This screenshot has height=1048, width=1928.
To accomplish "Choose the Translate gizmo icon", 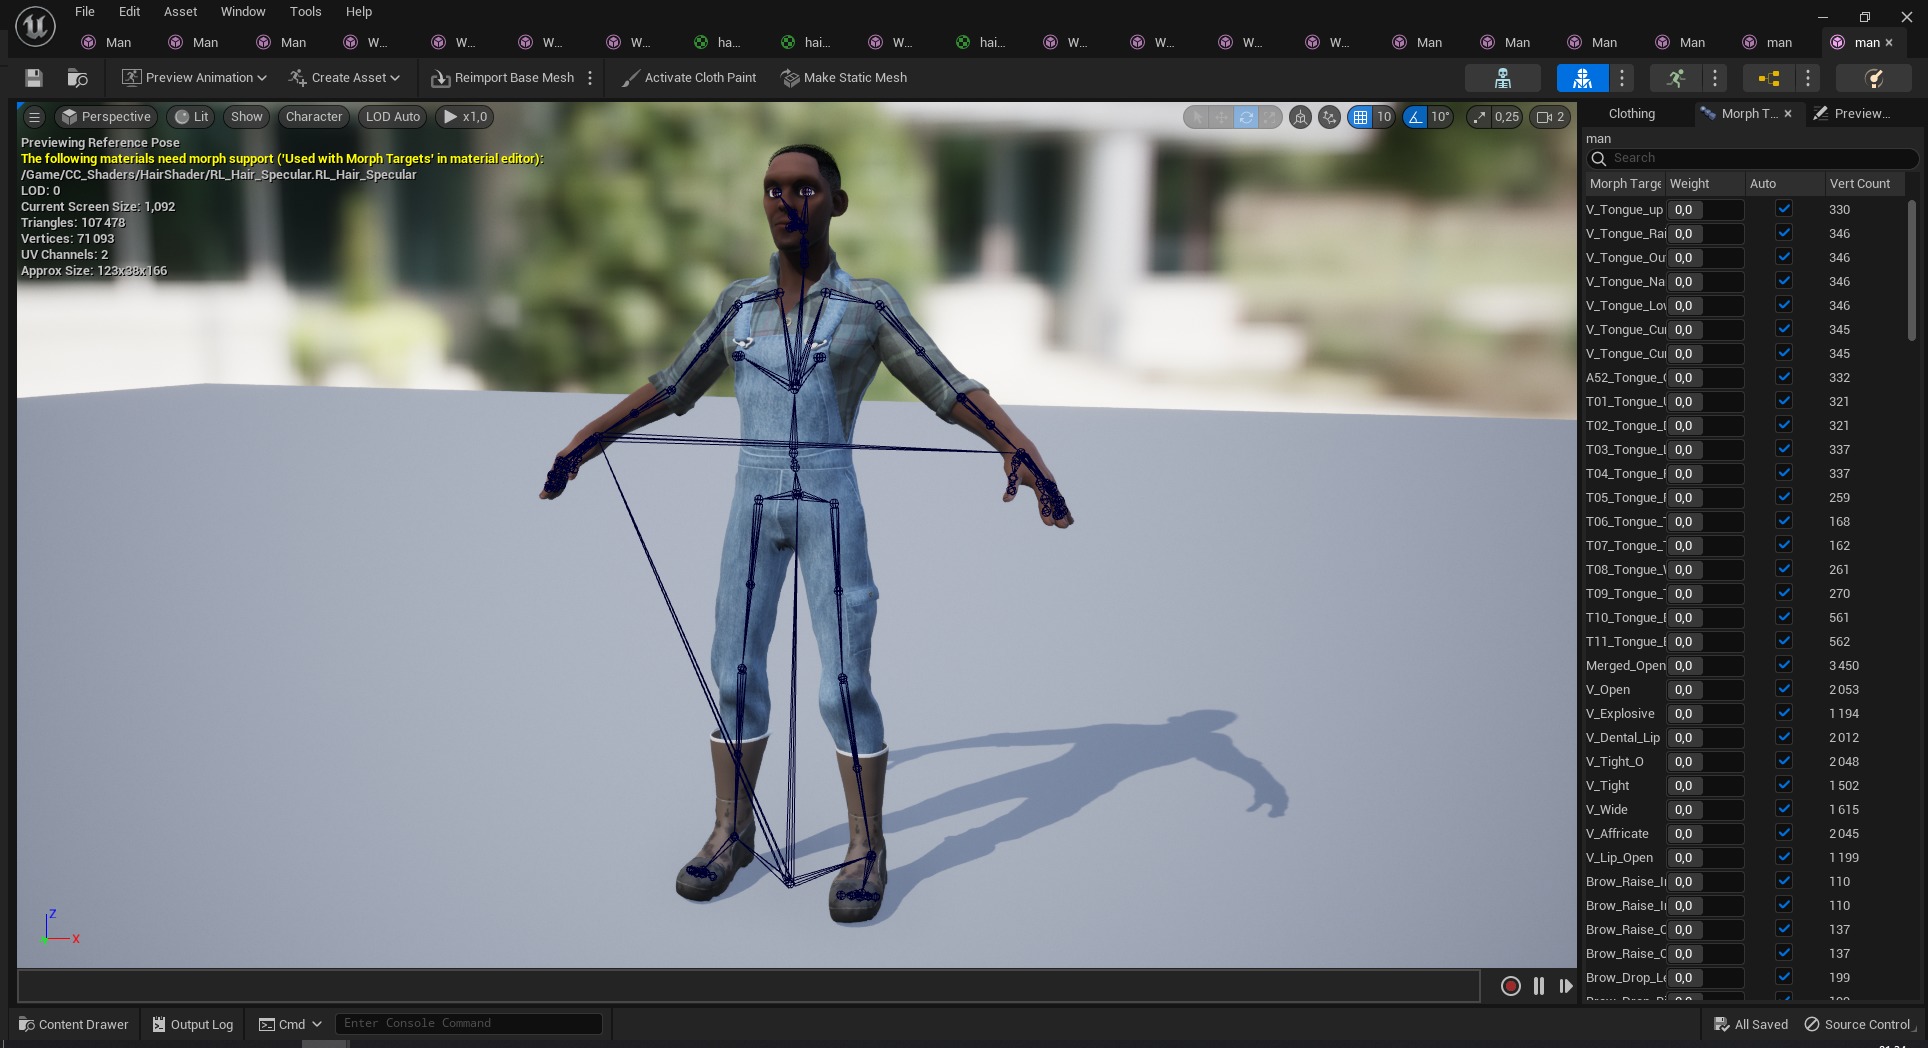I will (1221, 117).
